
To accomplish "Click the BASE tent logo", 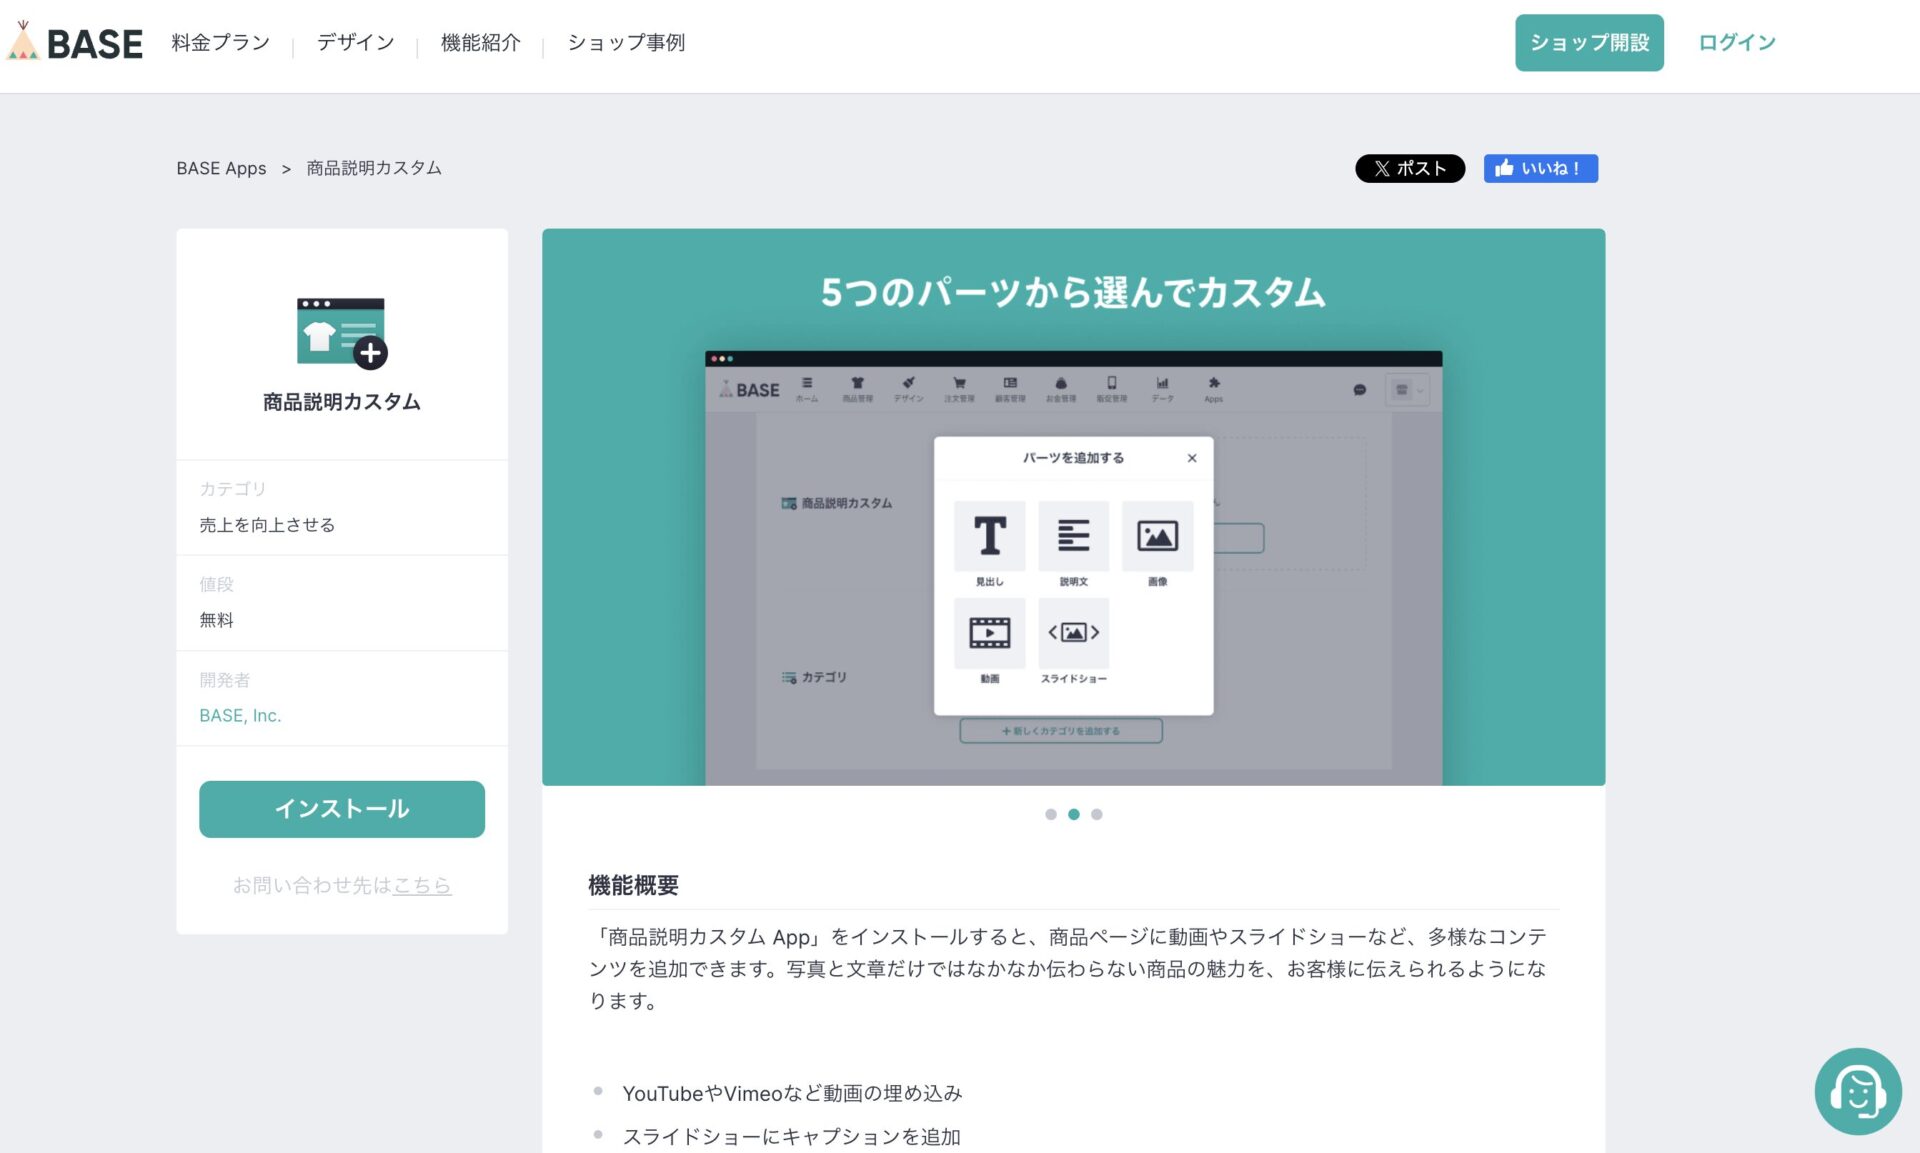I will click(x=75, y=42).
